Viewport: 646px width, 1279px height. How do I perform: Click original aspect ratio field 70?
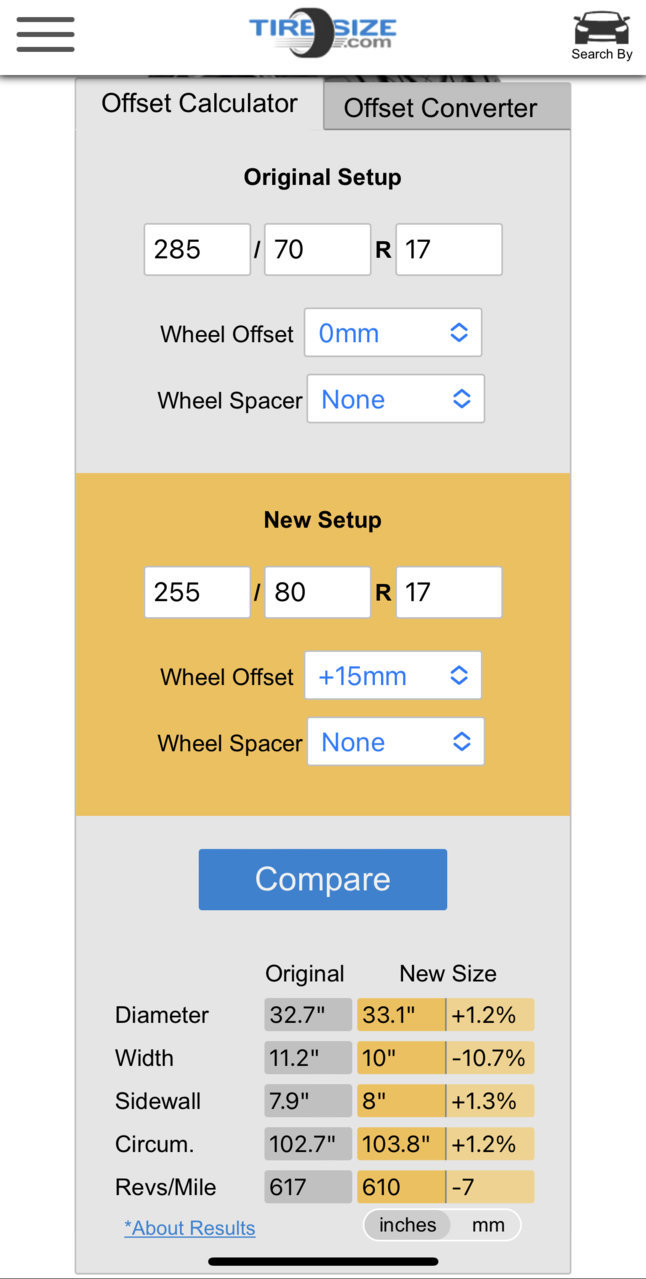coord(317,249)
